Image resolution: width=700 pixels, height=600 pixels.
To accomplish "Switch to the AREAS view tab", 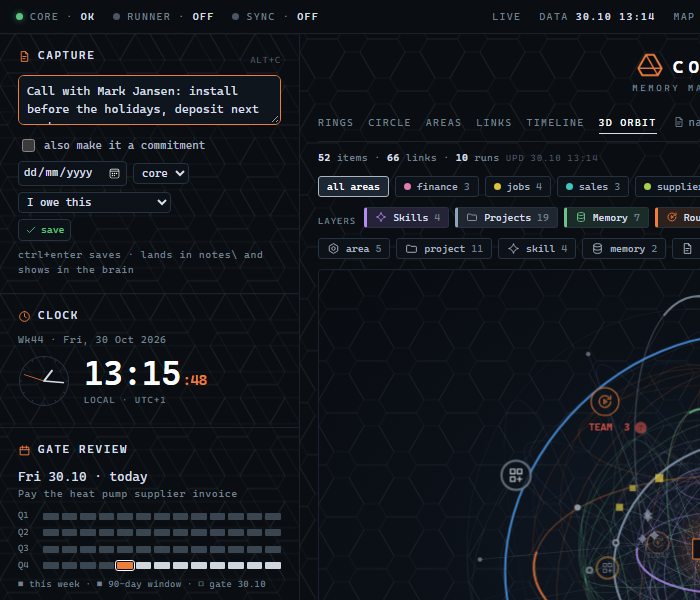I will tap(443, 123).
